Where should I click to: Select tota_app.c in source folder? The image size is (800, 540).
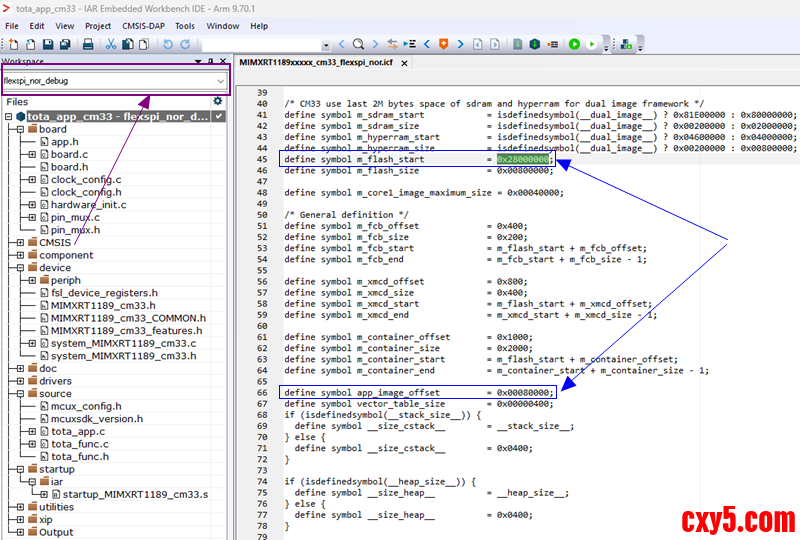[78, 431]
